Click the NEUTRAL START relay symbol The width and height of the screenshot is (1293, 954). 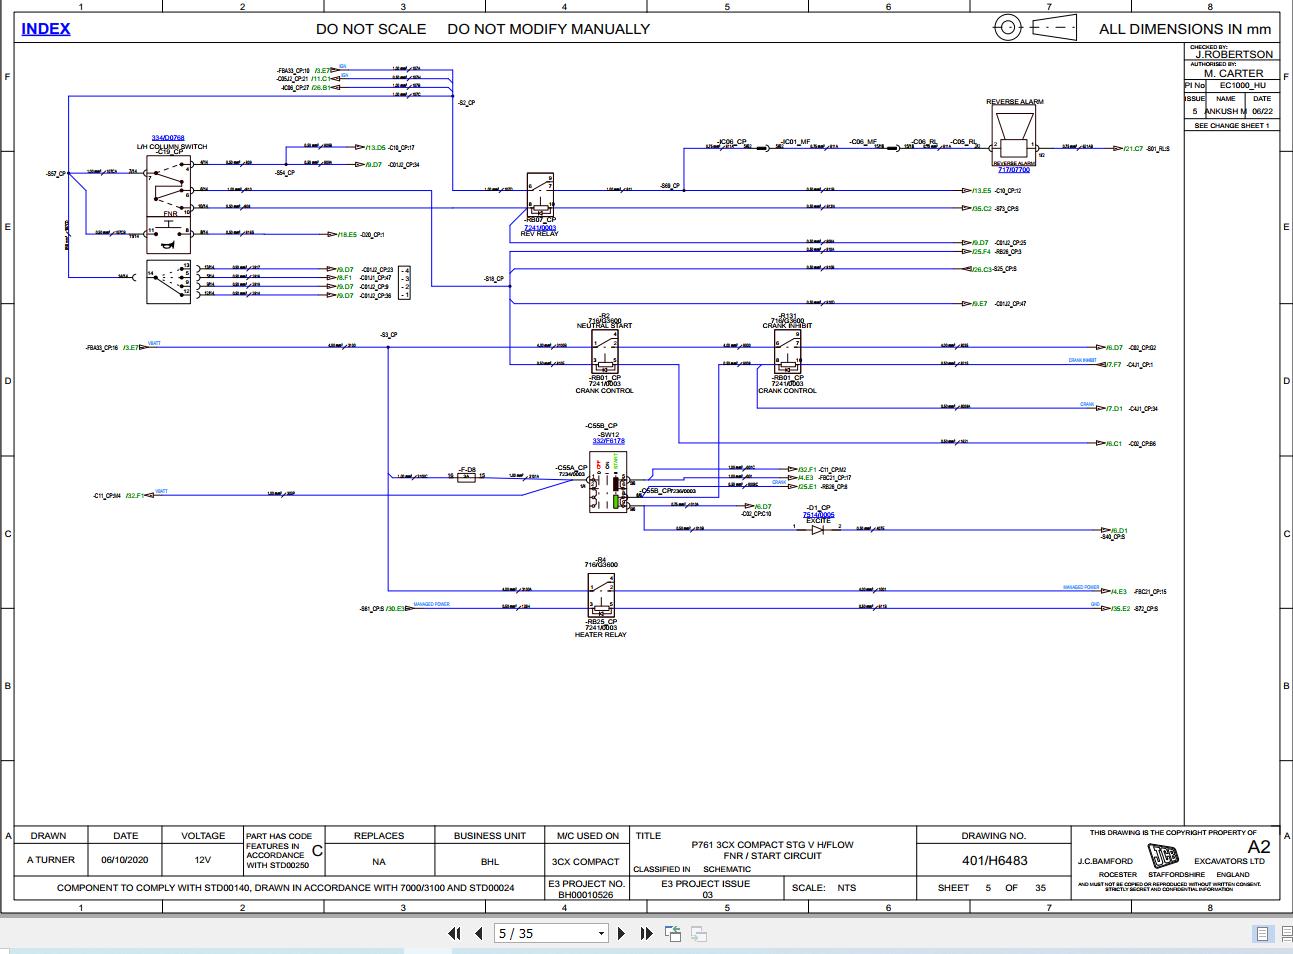[605, 352]
